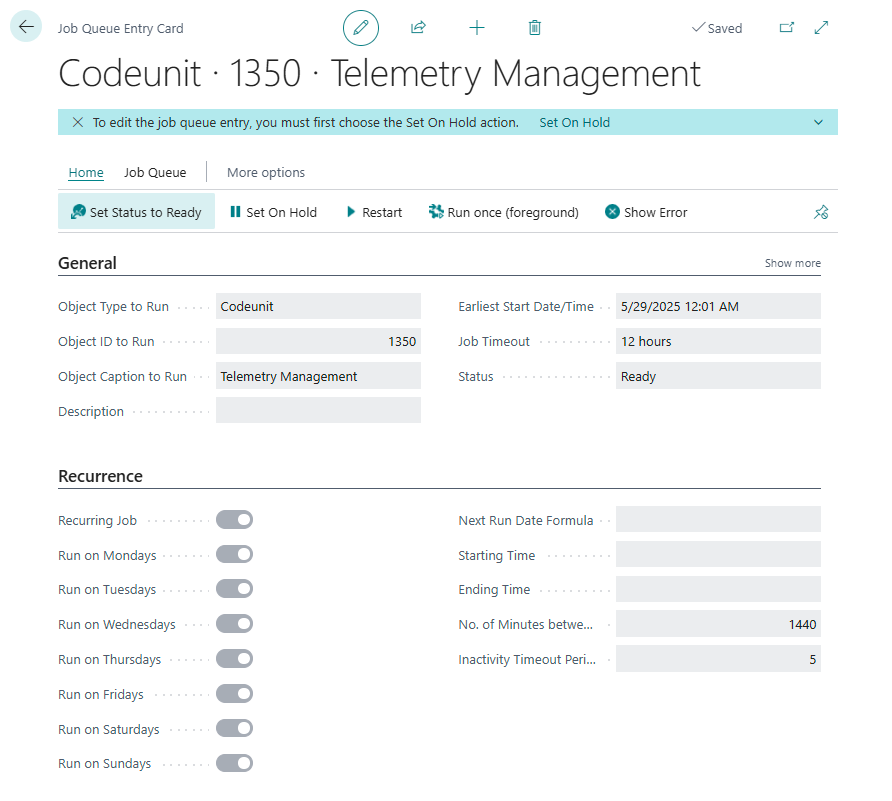Expand the notification bar chevron
The image size is (892, 801).
[818, 122]
